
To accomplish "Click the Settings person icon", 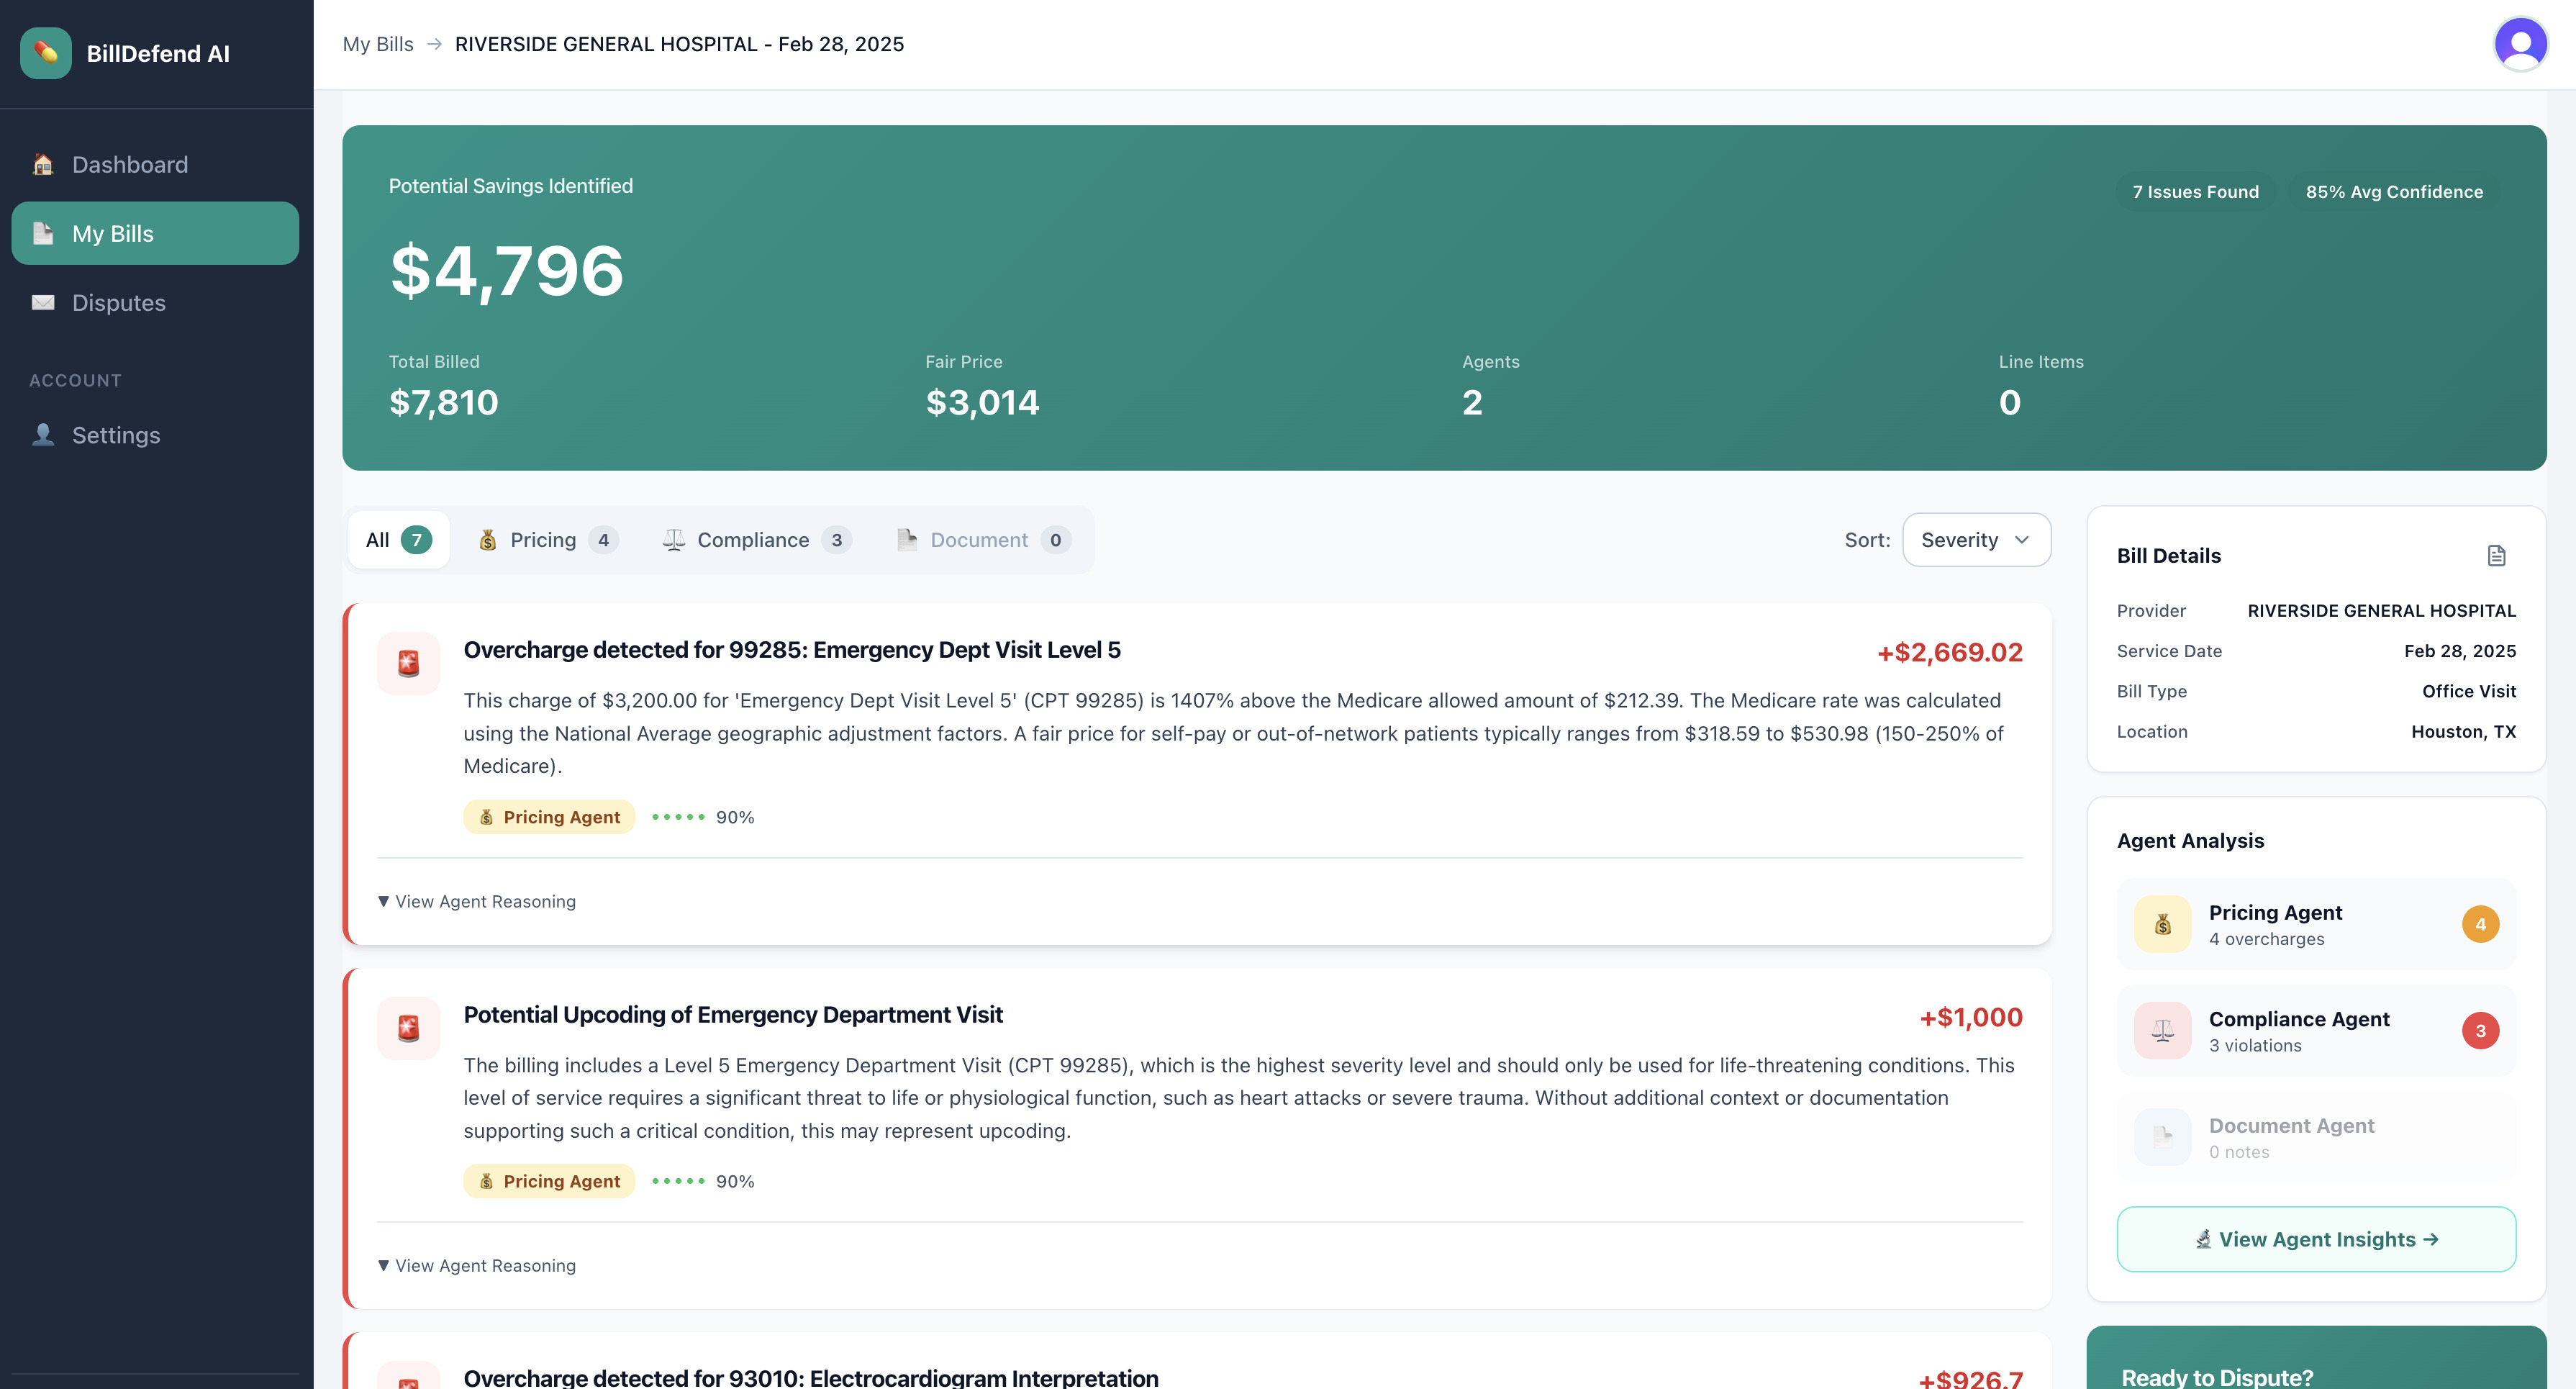I will tap(43, 435).
